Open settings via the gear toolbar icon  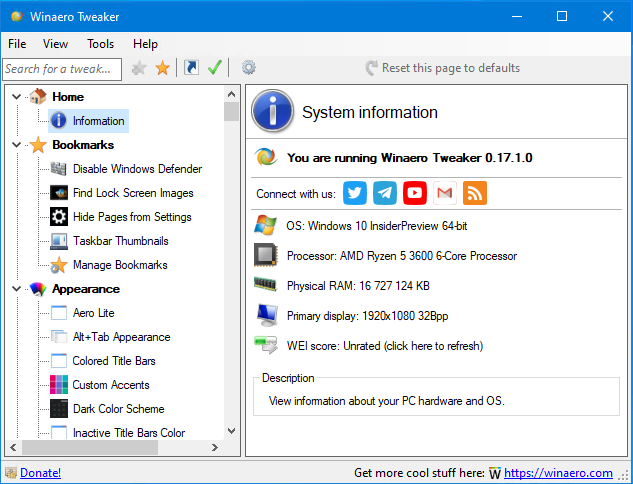(248, 67)
